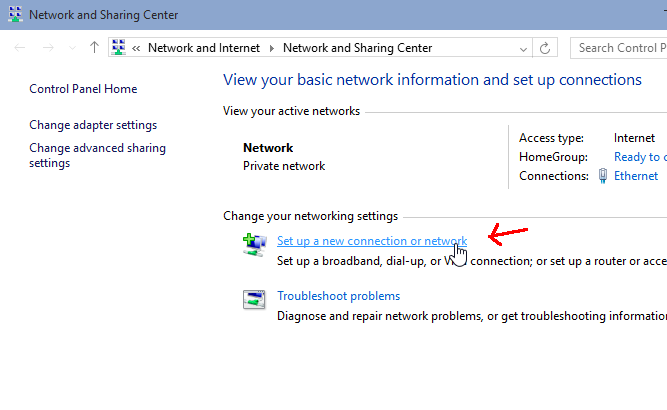Select the Network and Internet breadcrumb
Image resolution: width=667 pixels, height=410 pixels.
tap(204, 48)
